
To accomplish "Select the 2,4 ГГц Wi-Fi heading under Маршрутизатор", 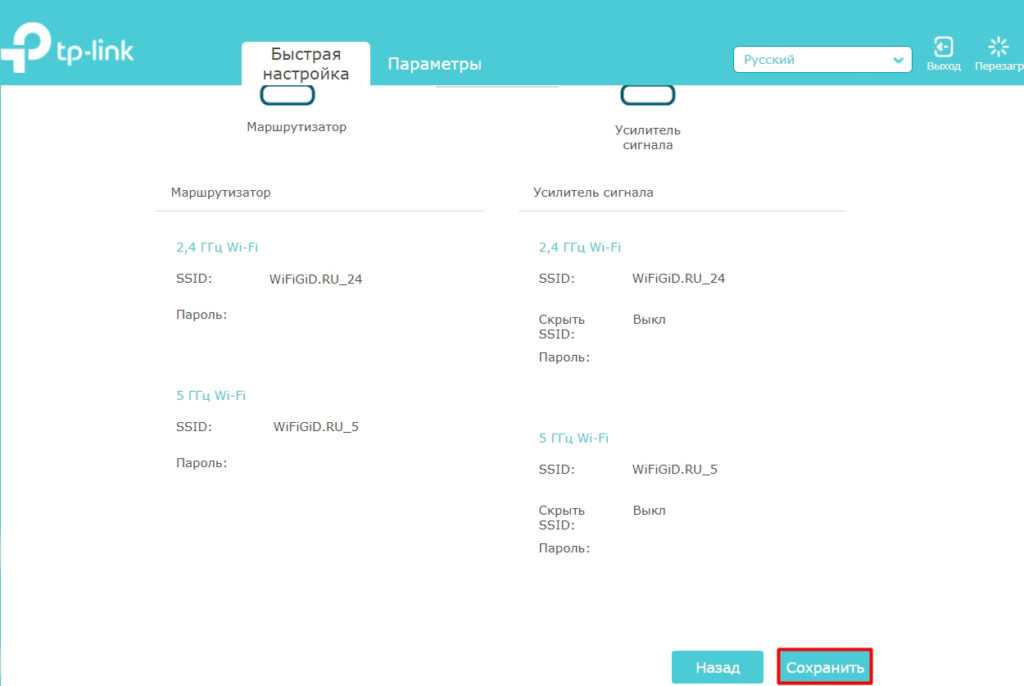I will click(x=217, y=247).
